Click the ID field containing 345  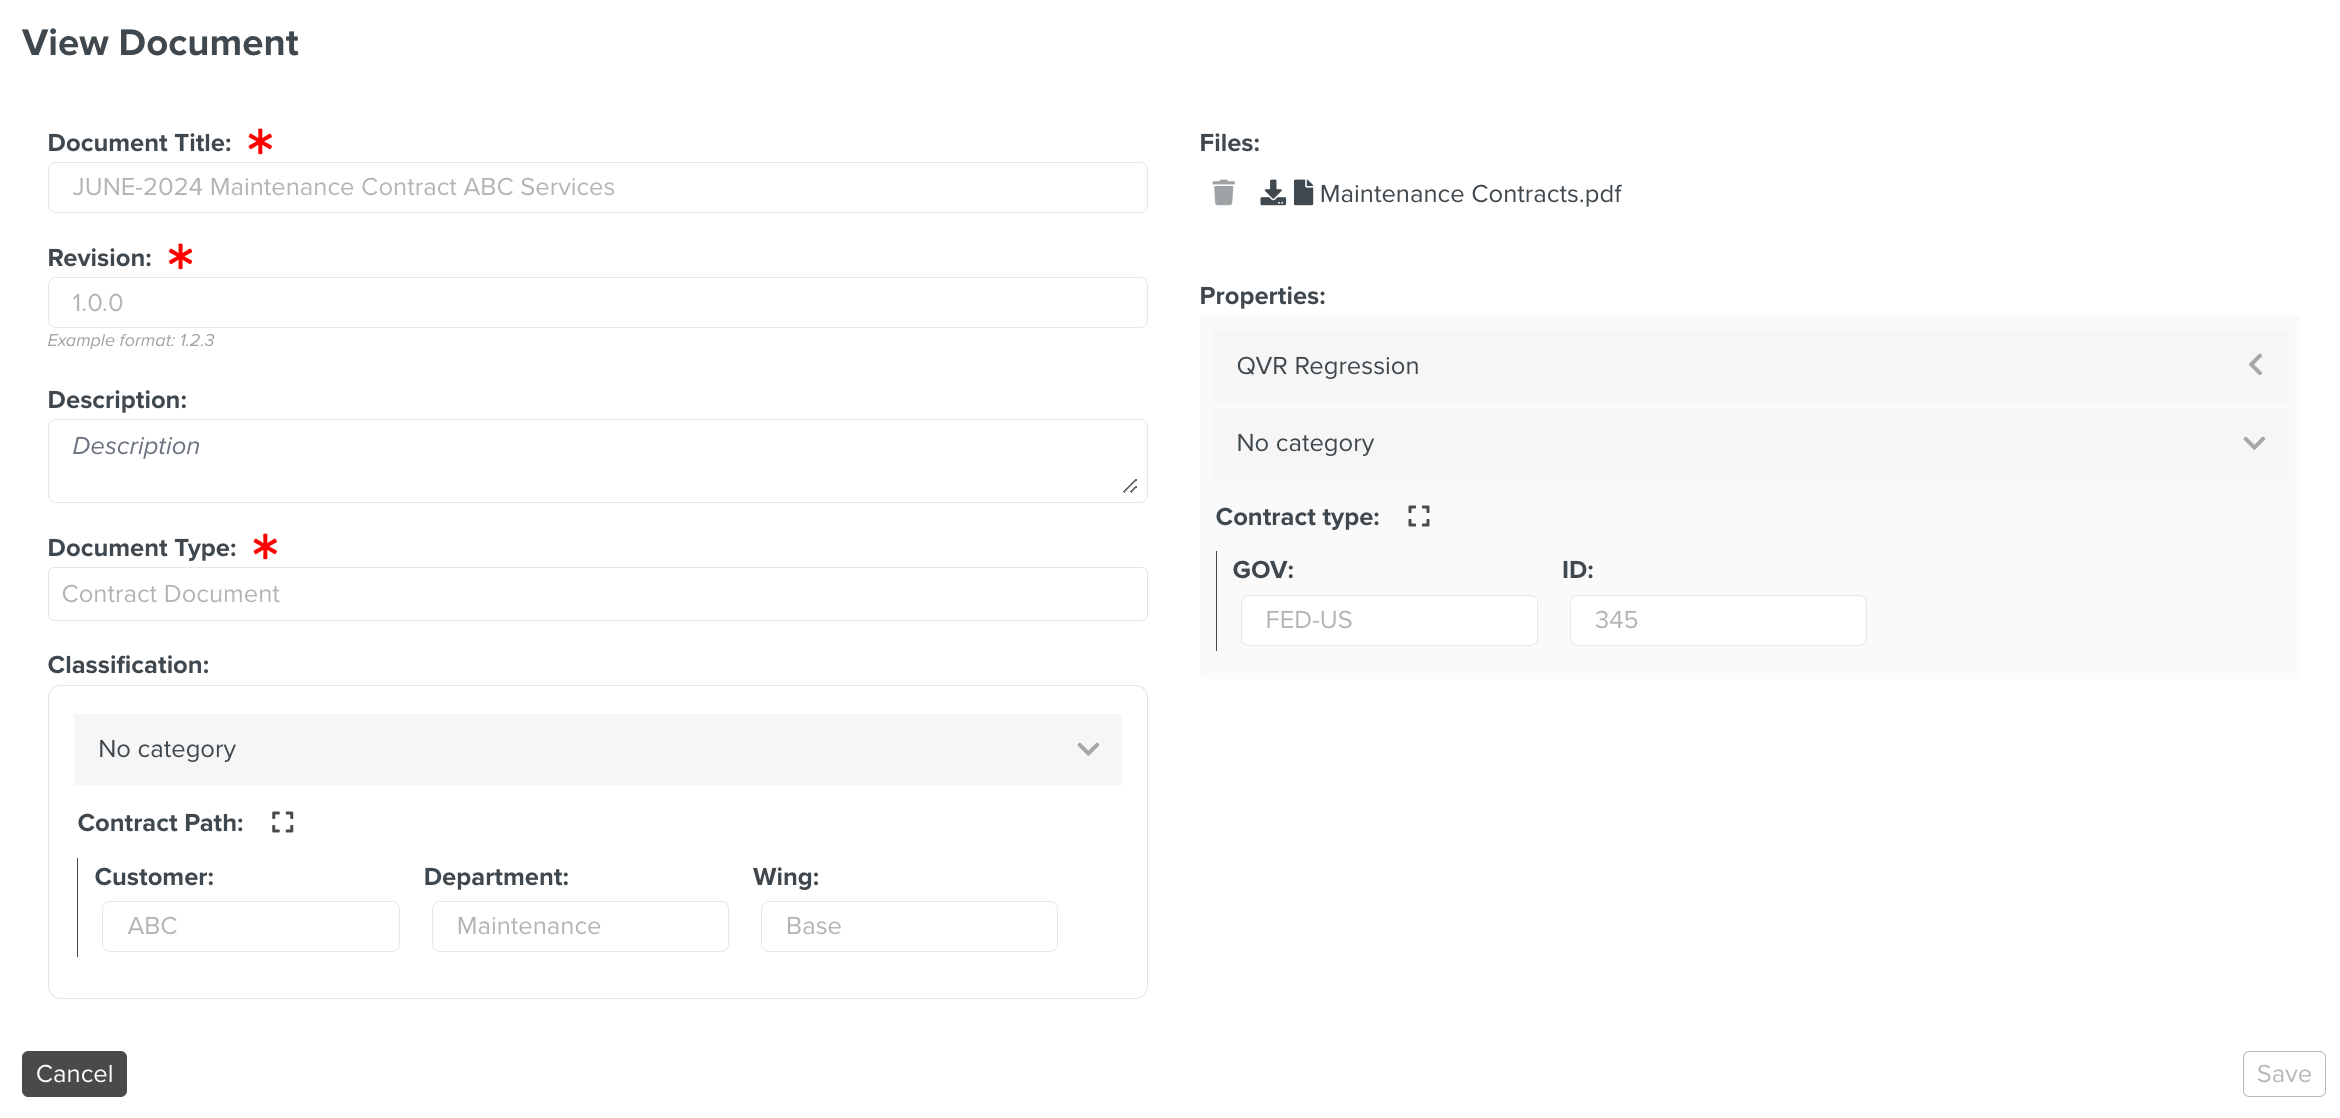tap(1717, 620)
